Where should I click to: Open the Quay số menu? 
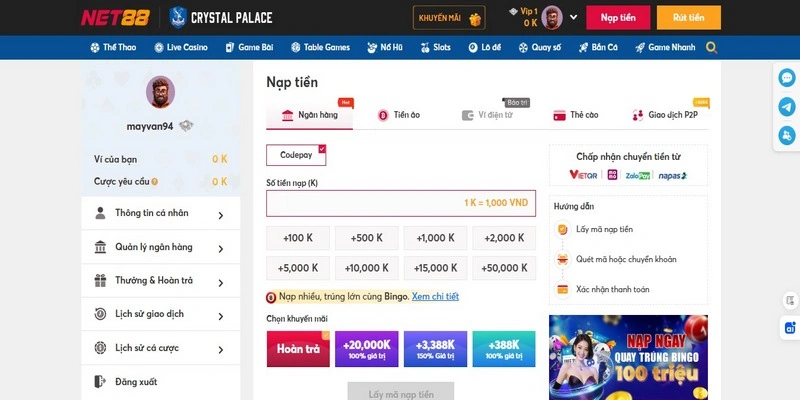click(540, 47)
